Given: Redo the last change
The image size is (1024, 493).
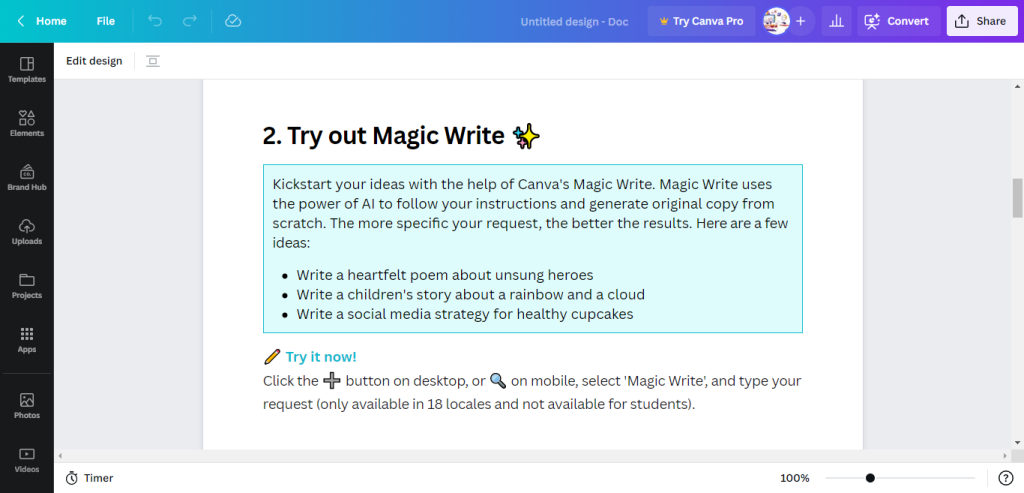Looking at the screenshot, I should (x=189, y=21).
